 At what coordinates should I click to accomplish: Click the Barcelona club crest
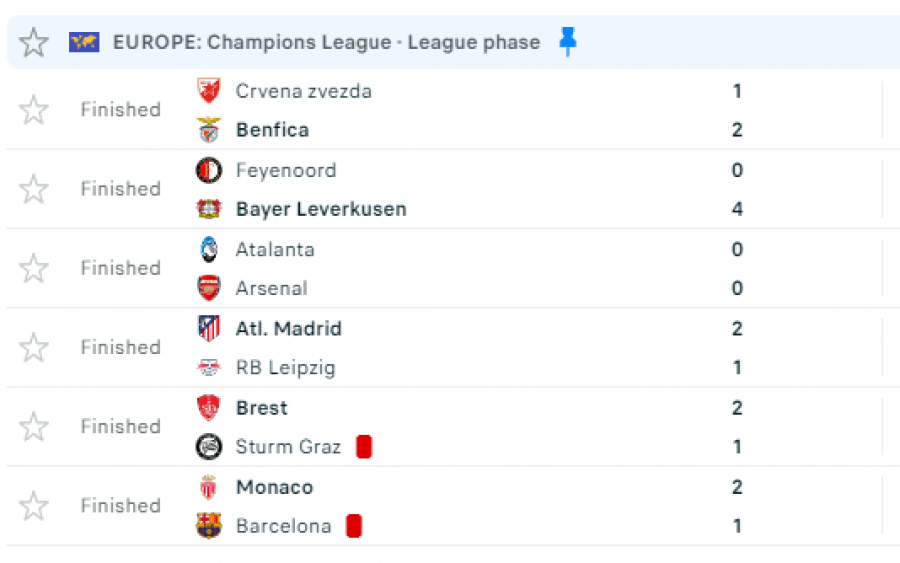208,526
